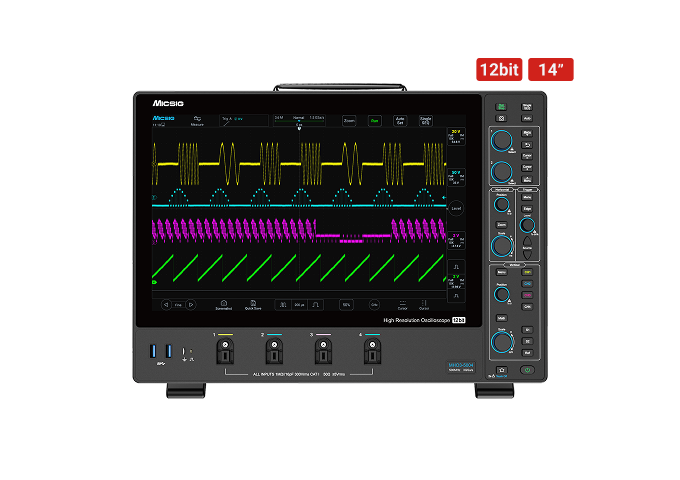Screen dimensions: 680x480
Task: Tap the right arrow fine-adjust icon
Action: pyautogui.click(x=191, y=304)
